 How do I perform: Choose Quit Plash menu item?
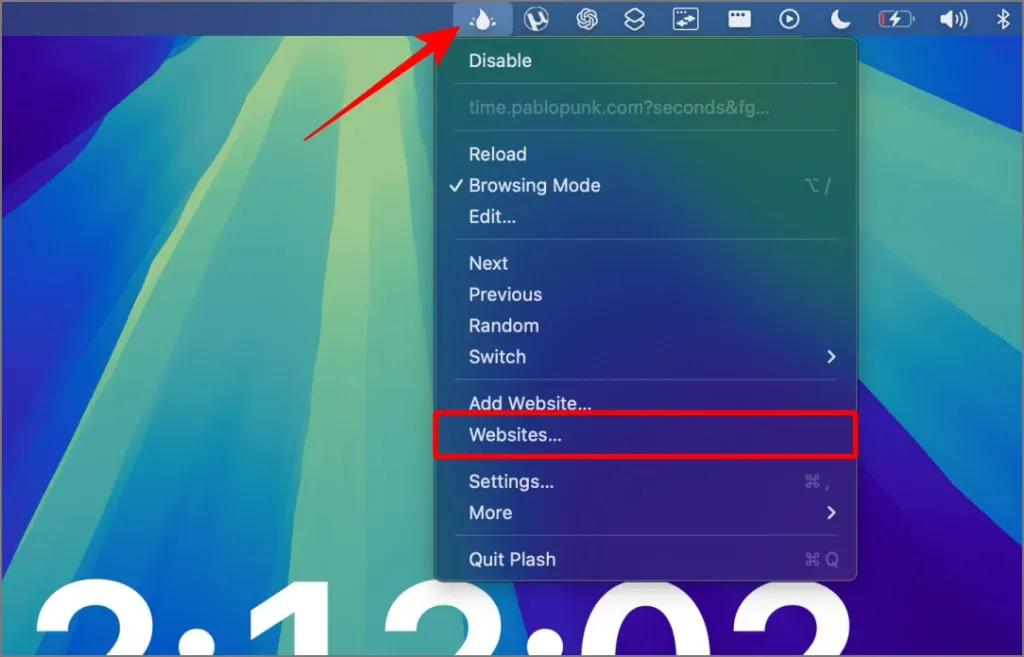point(646,560)
